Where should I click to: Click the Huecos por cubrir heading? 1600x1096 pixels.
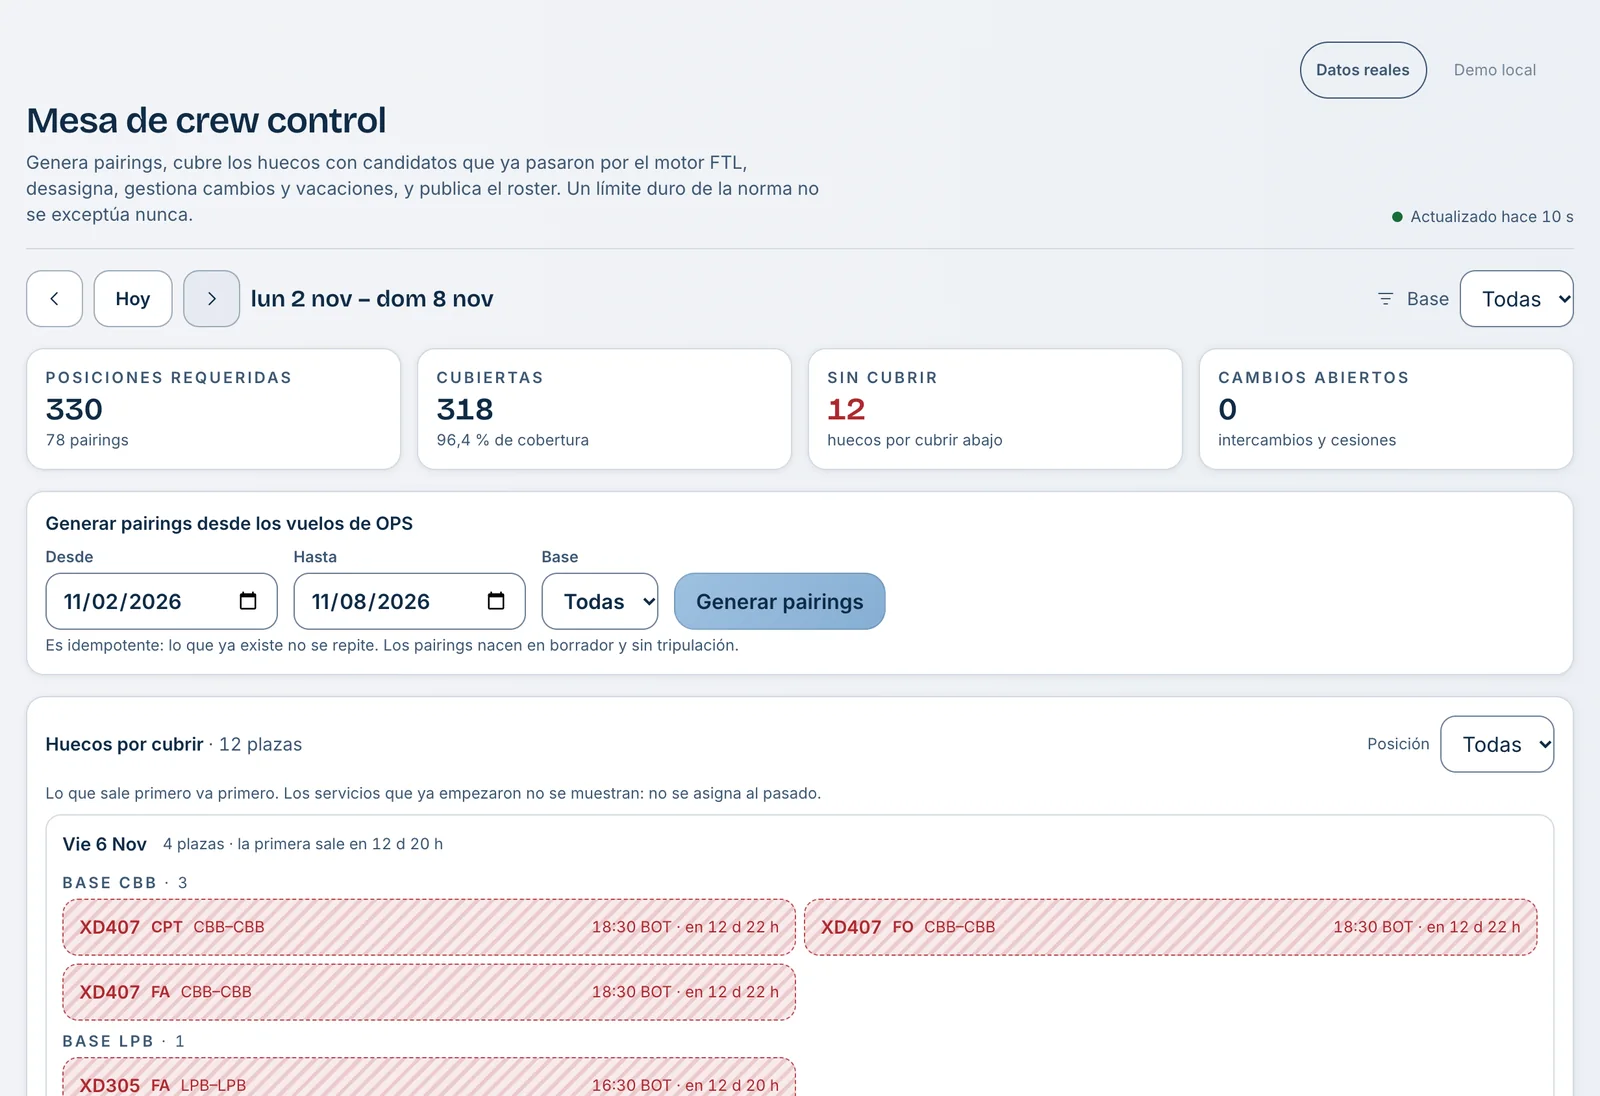[x=124, y=744]
